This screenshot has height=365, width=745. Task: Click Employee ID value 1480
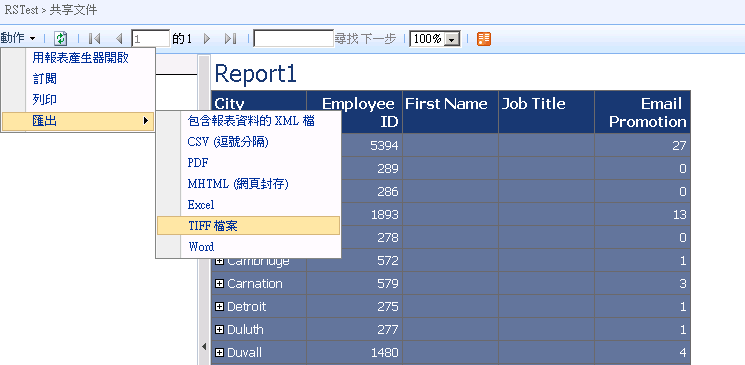pos(384,353)
